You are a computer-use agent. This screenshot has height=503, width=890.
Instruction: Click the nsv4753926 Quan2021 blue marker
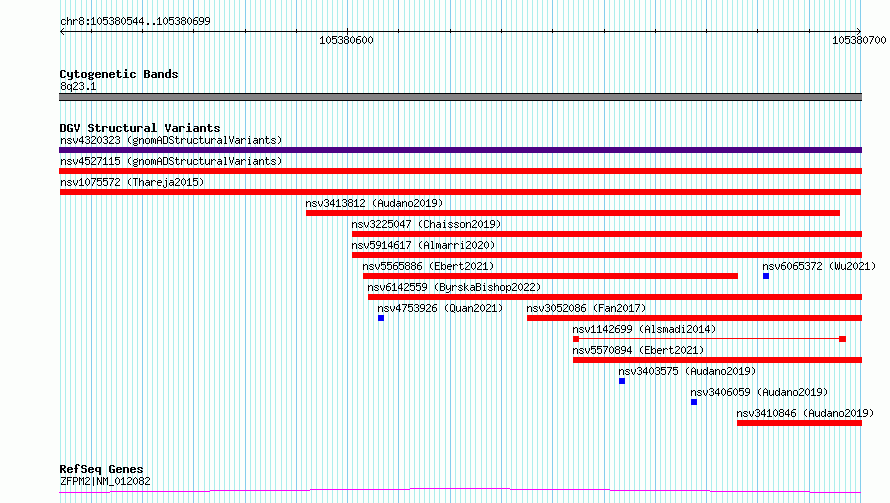click(x=381, y=318)
